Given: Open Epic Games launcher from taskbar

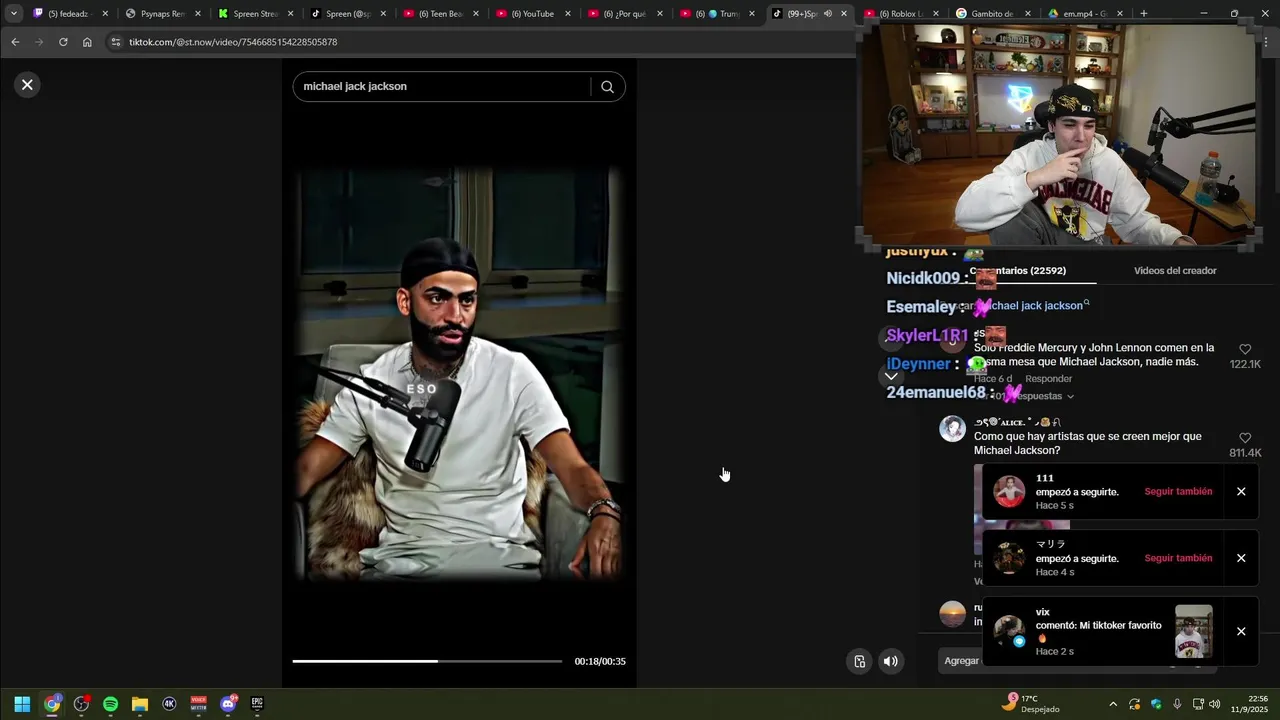Looking at the screenshot, I should tap(257, 704).
